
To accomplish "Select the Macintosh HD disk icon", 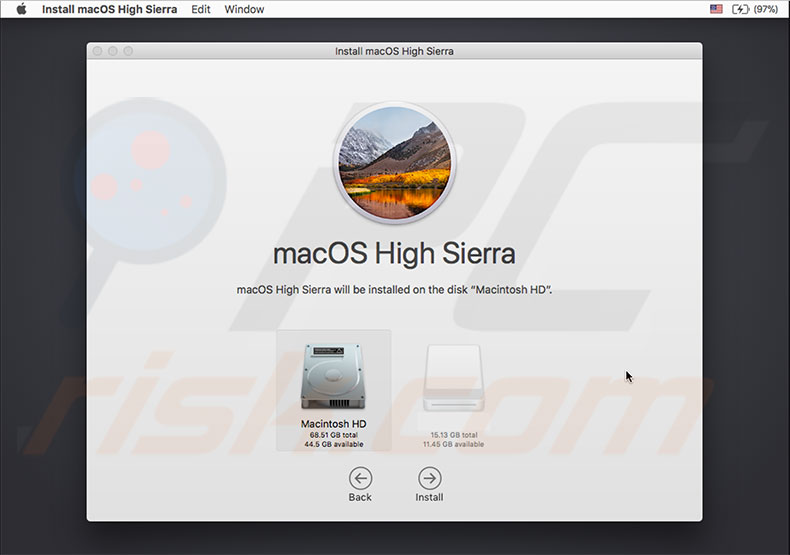I will click(333, 376).
